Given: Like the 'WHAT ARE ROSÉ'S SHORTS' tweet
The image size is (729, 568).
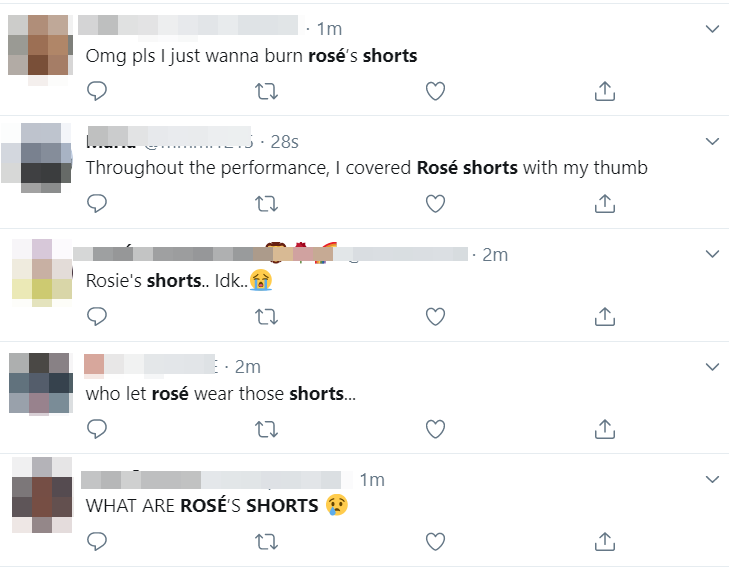Looking at the screenshot, I should tap(435, 542).
